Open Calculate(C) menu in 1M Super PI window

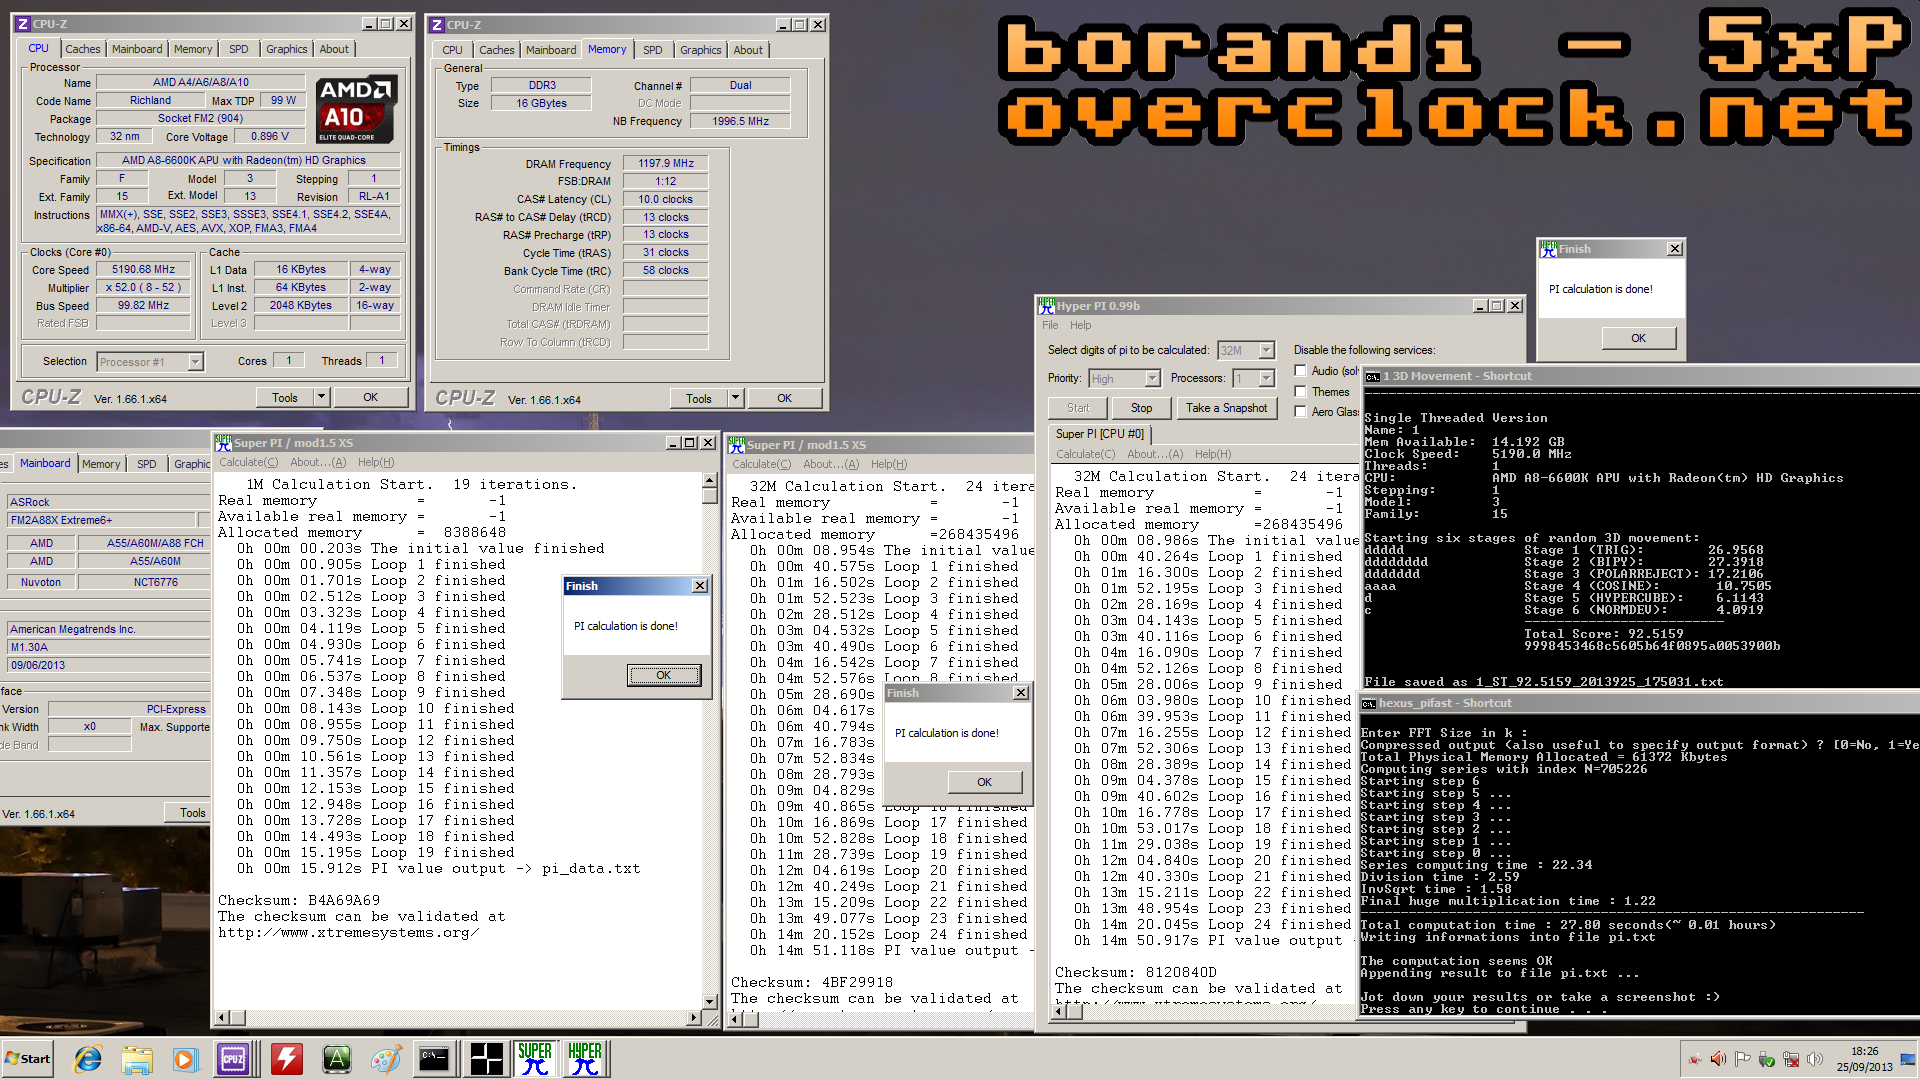pos(249,462)
